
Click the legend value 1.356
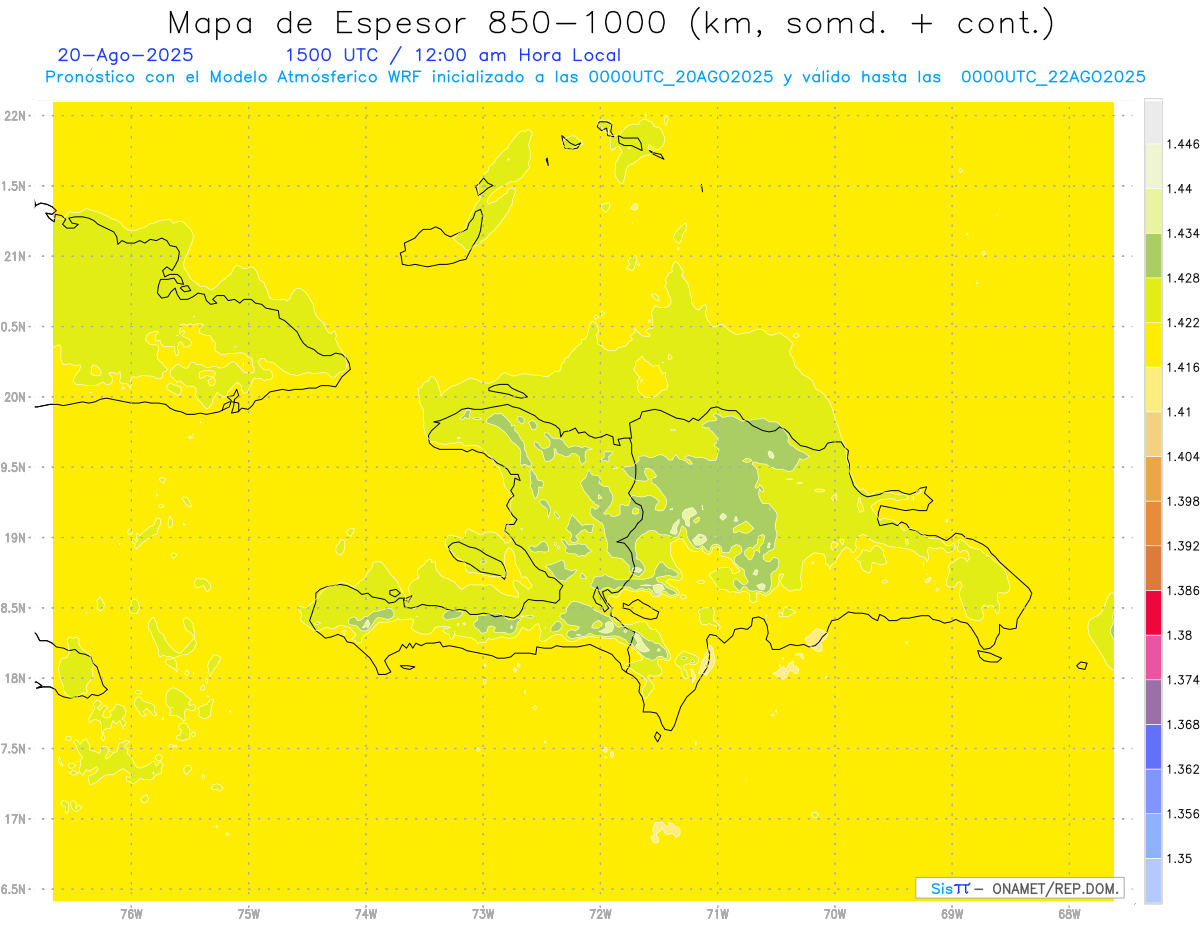(x=1184, y=814)
